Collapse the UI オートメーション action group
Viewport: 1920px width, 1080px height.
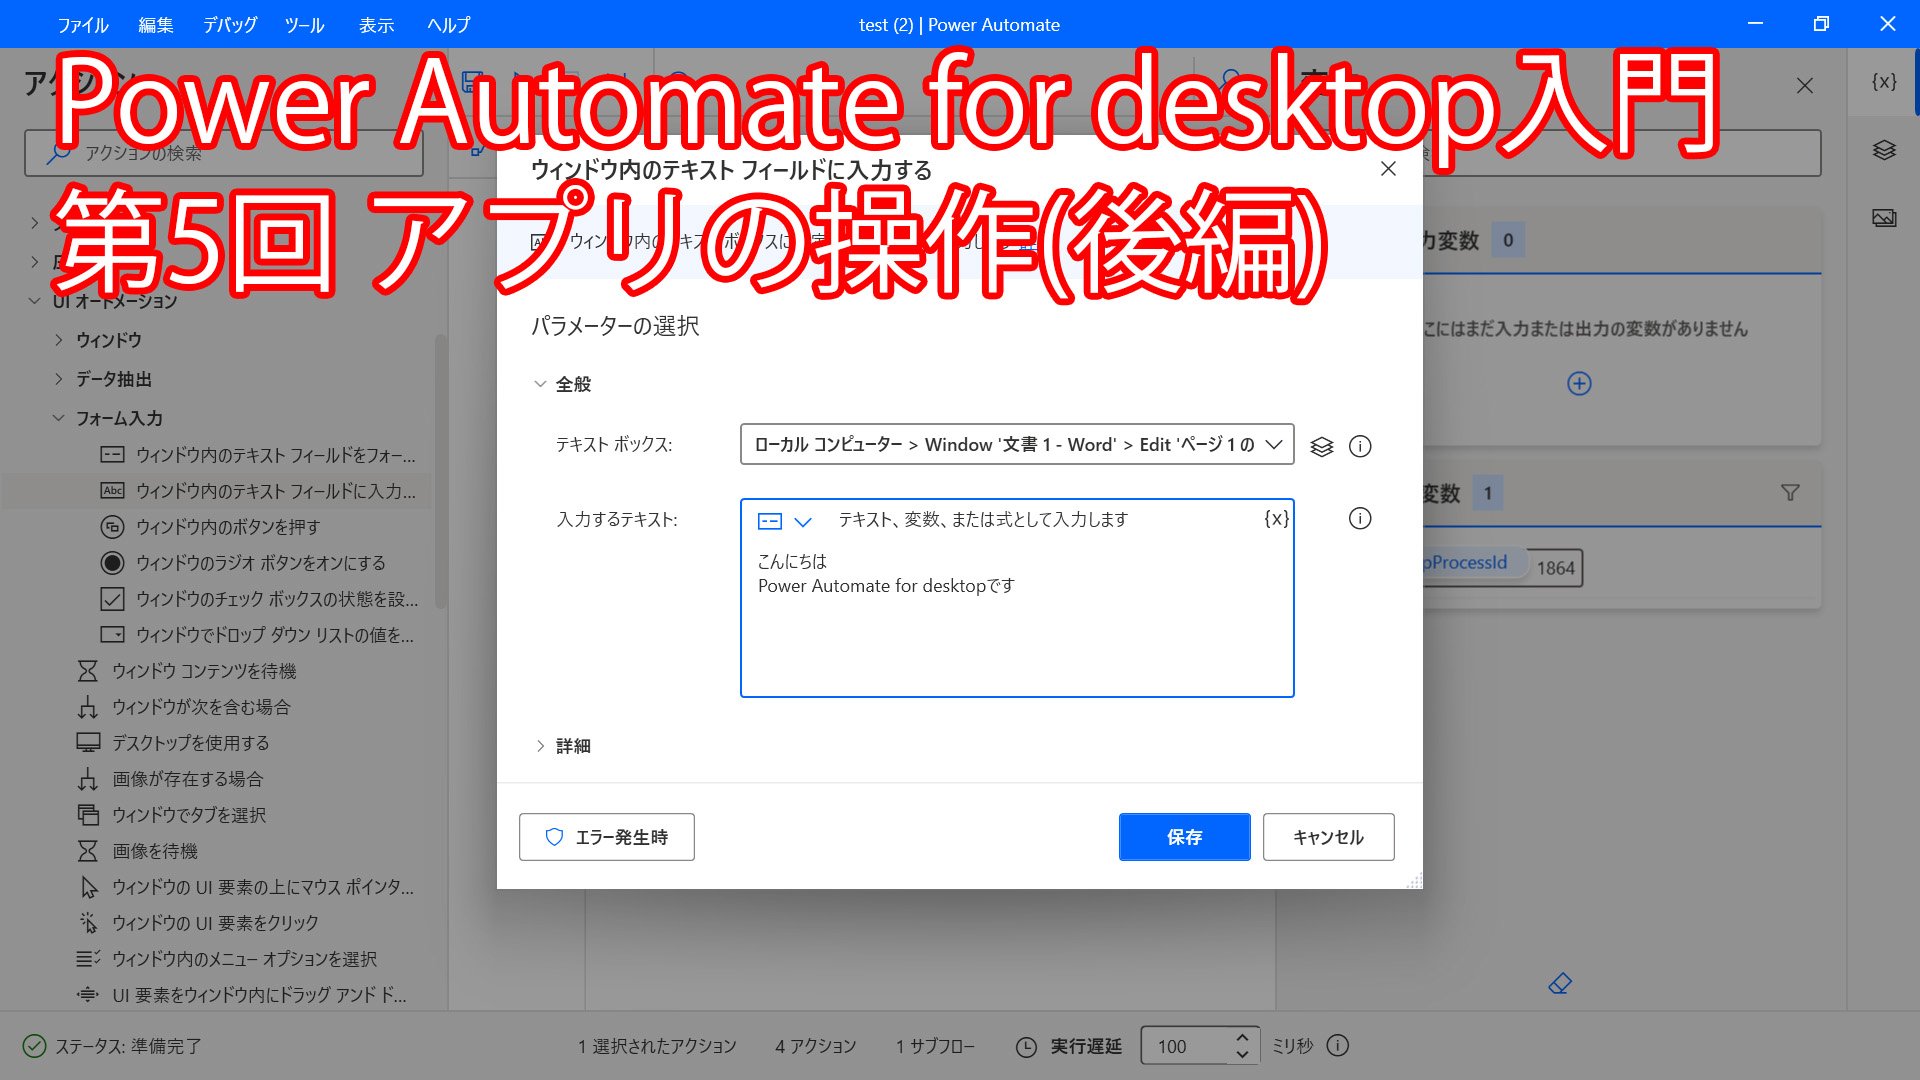(34, 301)
